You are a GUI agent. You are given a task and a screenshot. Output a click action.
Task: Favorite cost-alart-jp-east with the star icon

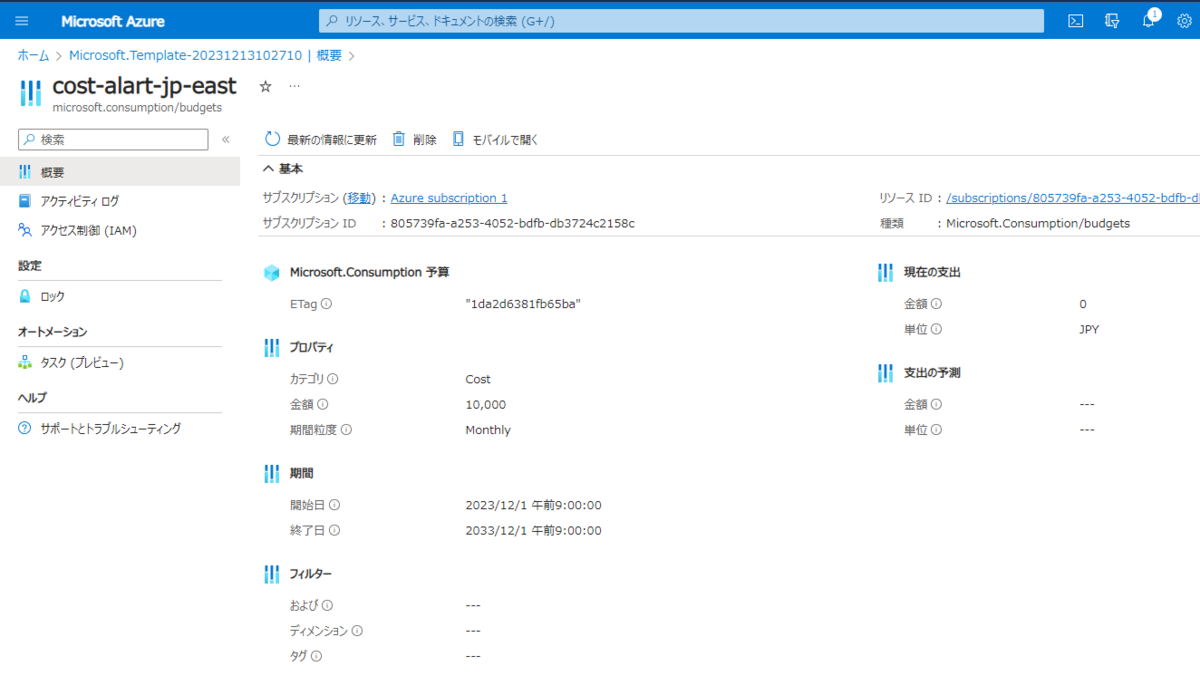click(265, 87)
